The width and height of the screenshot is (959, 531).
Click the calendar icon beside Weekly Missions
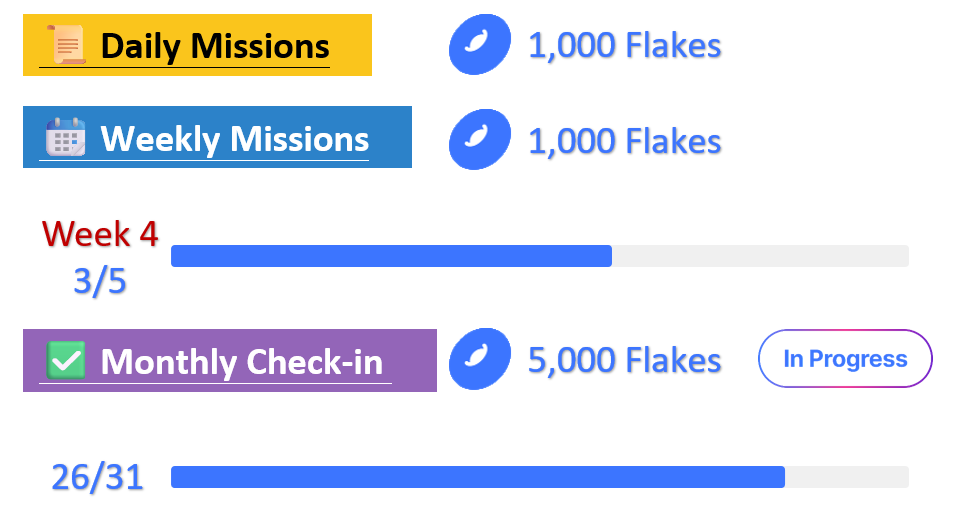(x=66, y=137)
